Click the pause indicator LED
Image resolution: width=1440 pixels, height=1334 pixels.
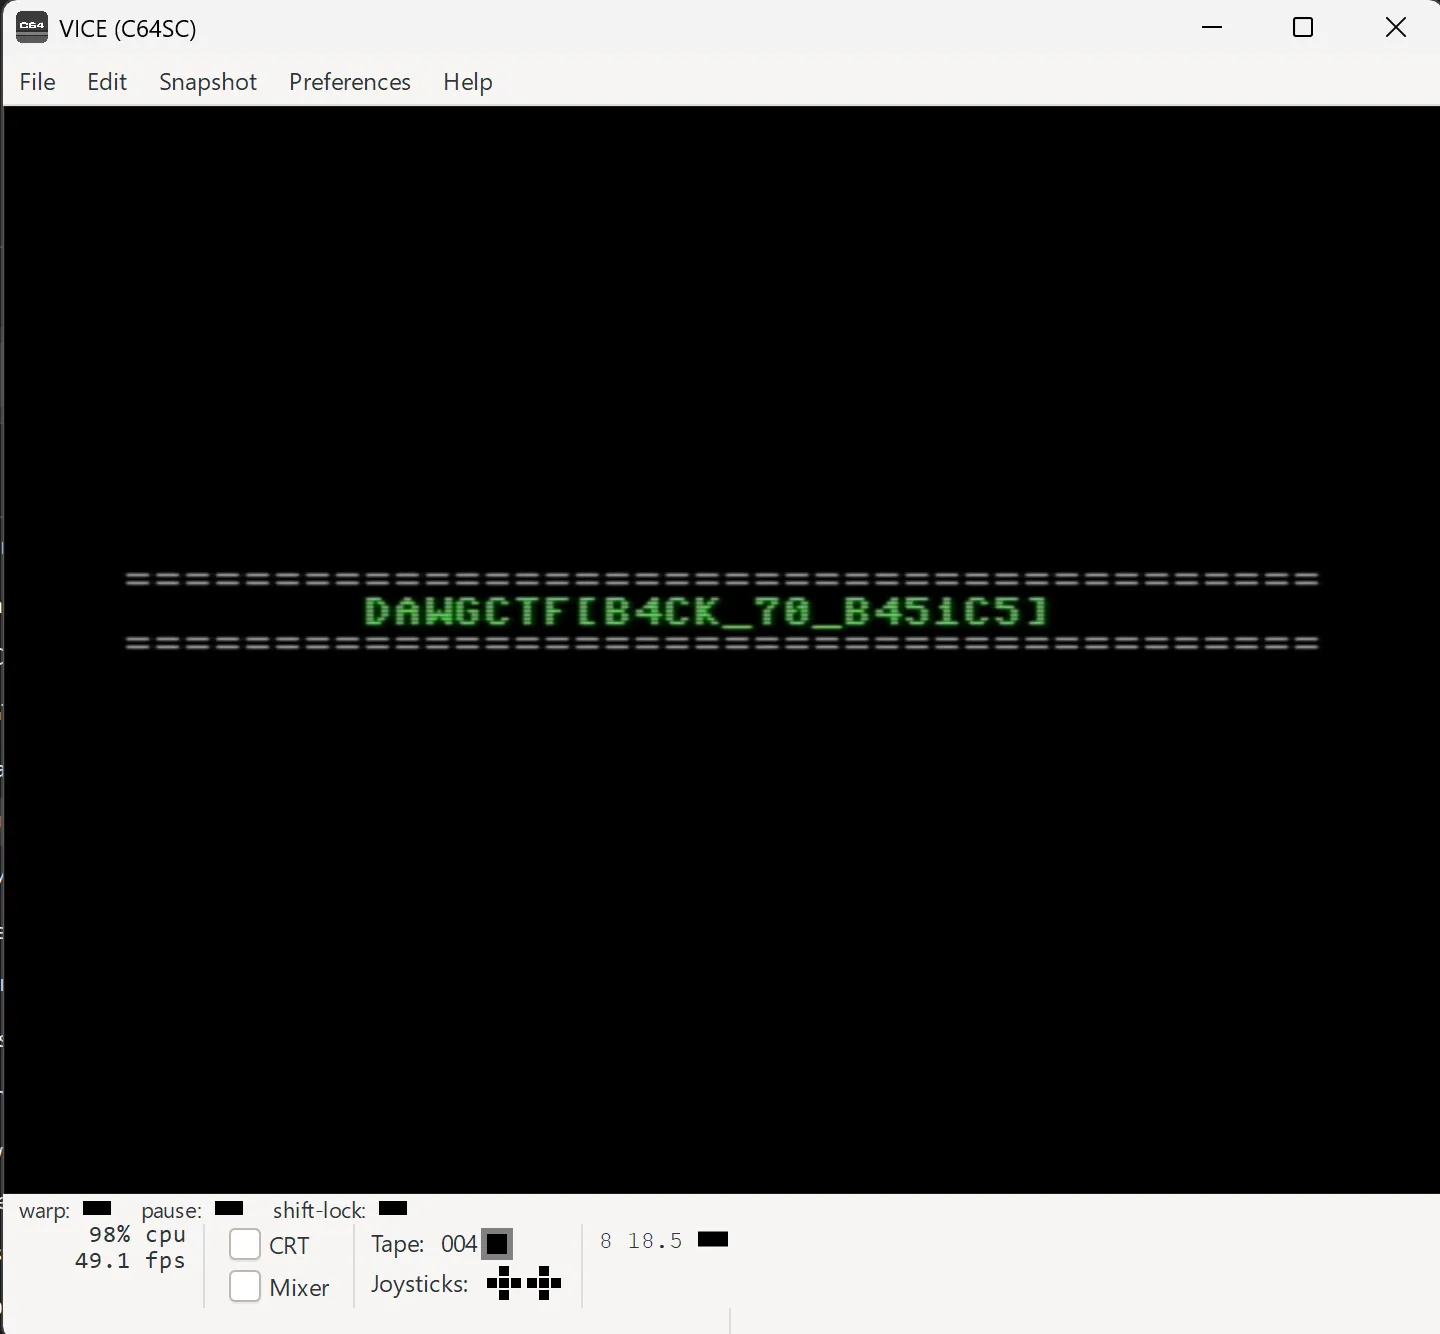coord(229,1208)
